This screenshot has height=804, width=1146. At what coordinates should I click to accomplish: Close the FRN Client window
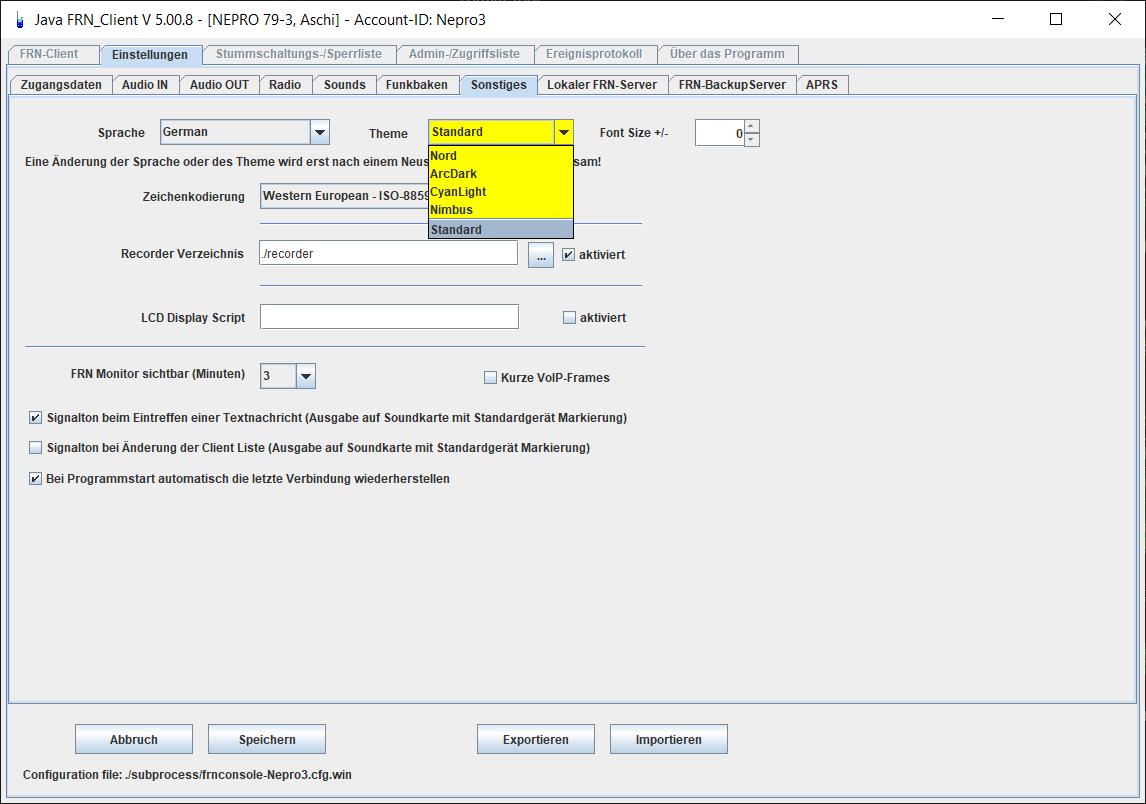[x=1115, y=19]
